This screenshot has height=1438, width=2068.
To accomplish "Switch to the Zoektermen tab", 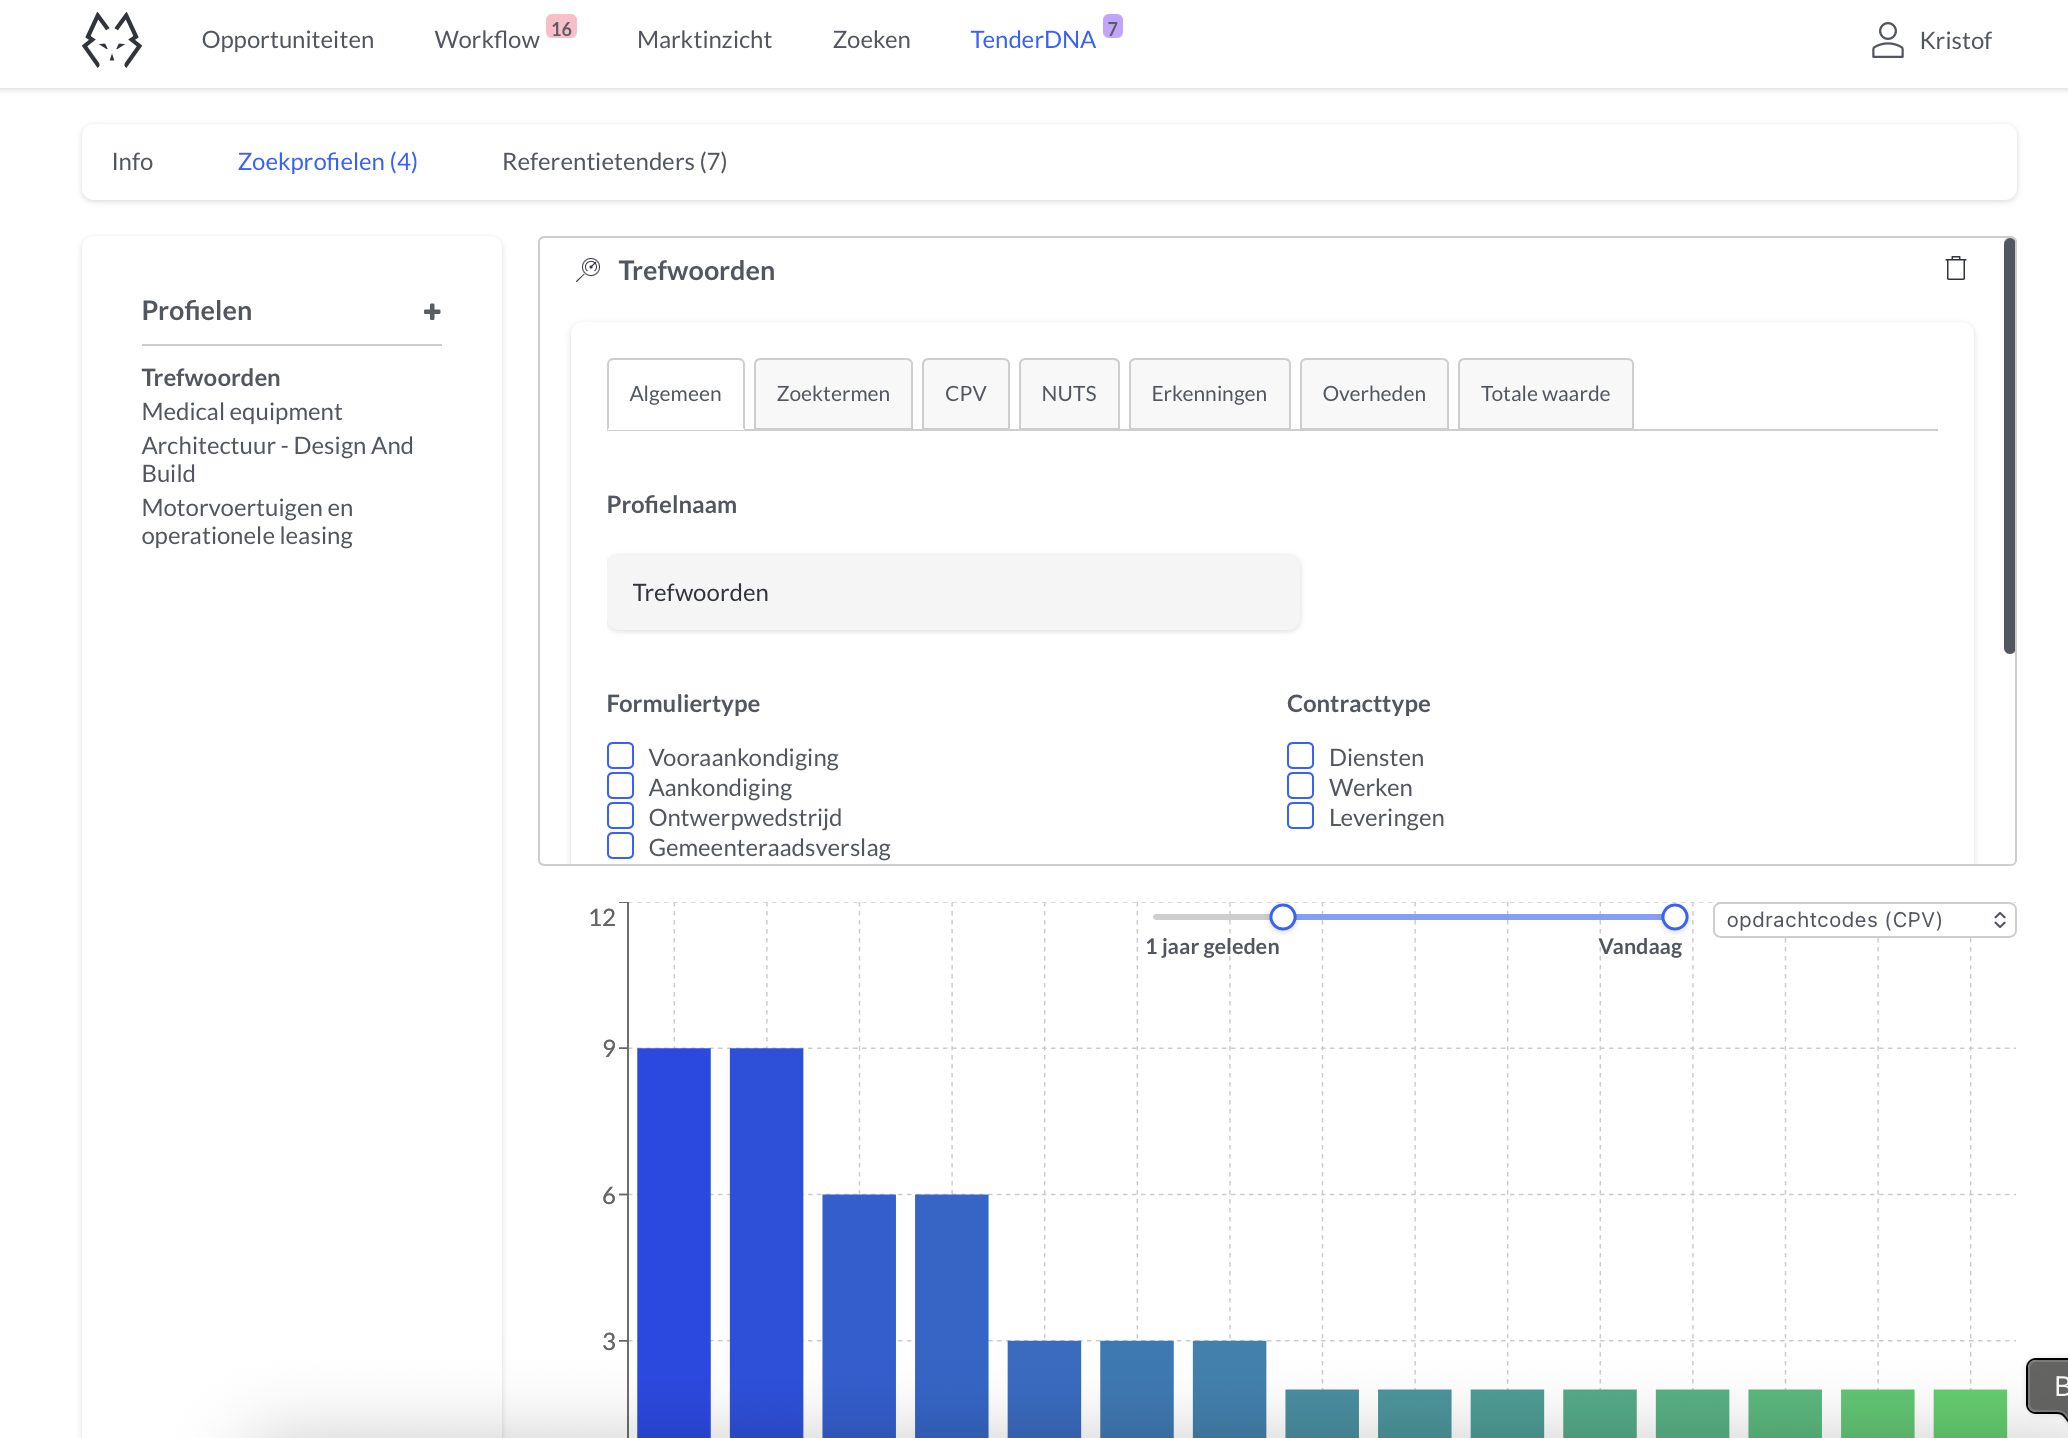I will tap(832, 393).
